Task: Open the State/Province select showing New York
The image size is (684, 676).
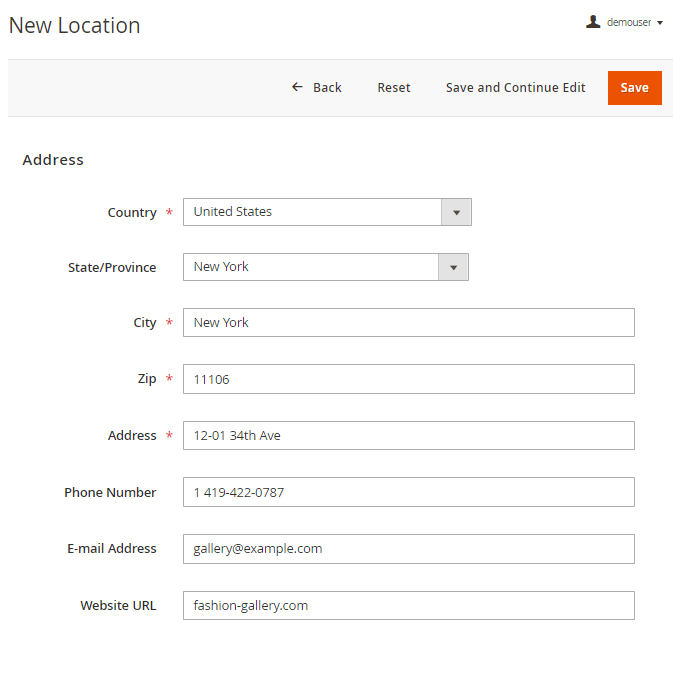Action: pos(310,267)
